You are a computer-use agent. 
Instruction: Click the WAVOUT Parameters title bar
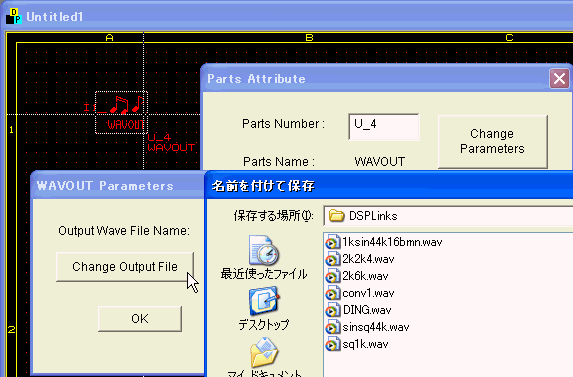click(x=118, y=186)
